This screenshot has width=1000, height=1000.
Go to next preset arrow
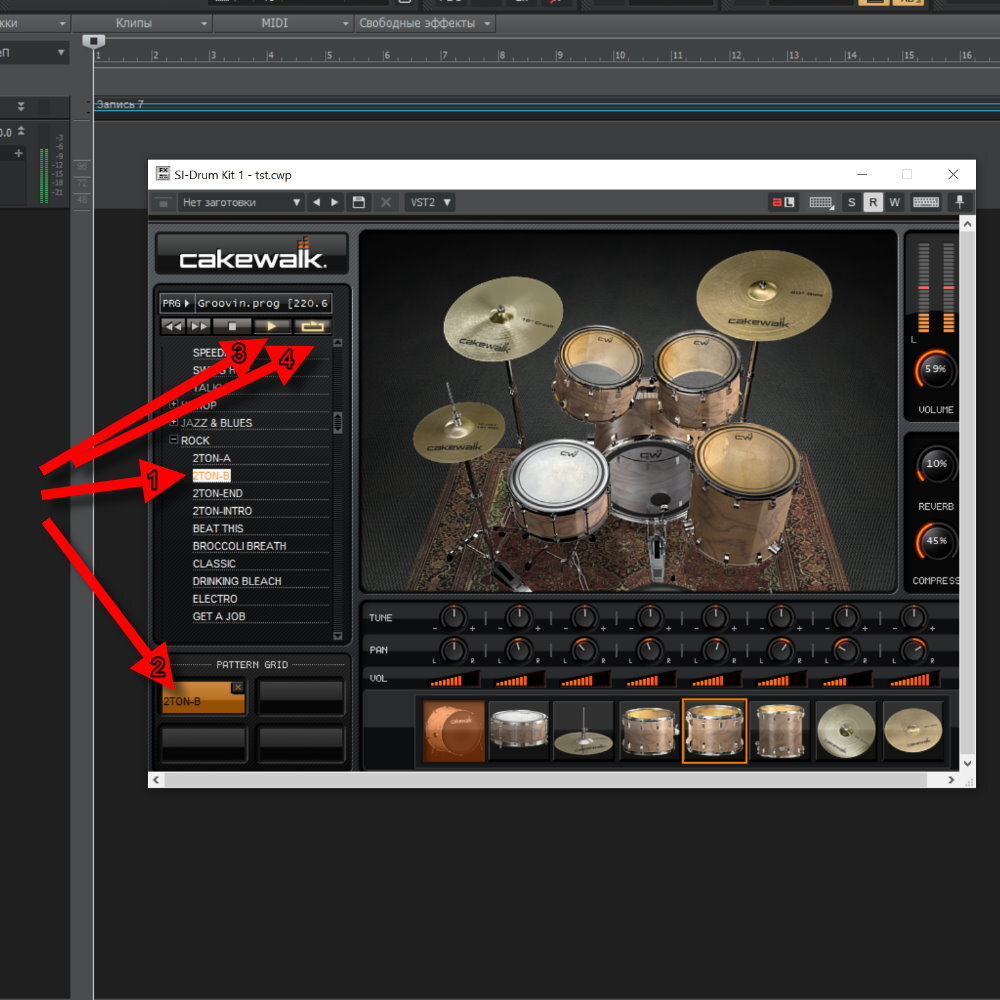coord(334,203)
